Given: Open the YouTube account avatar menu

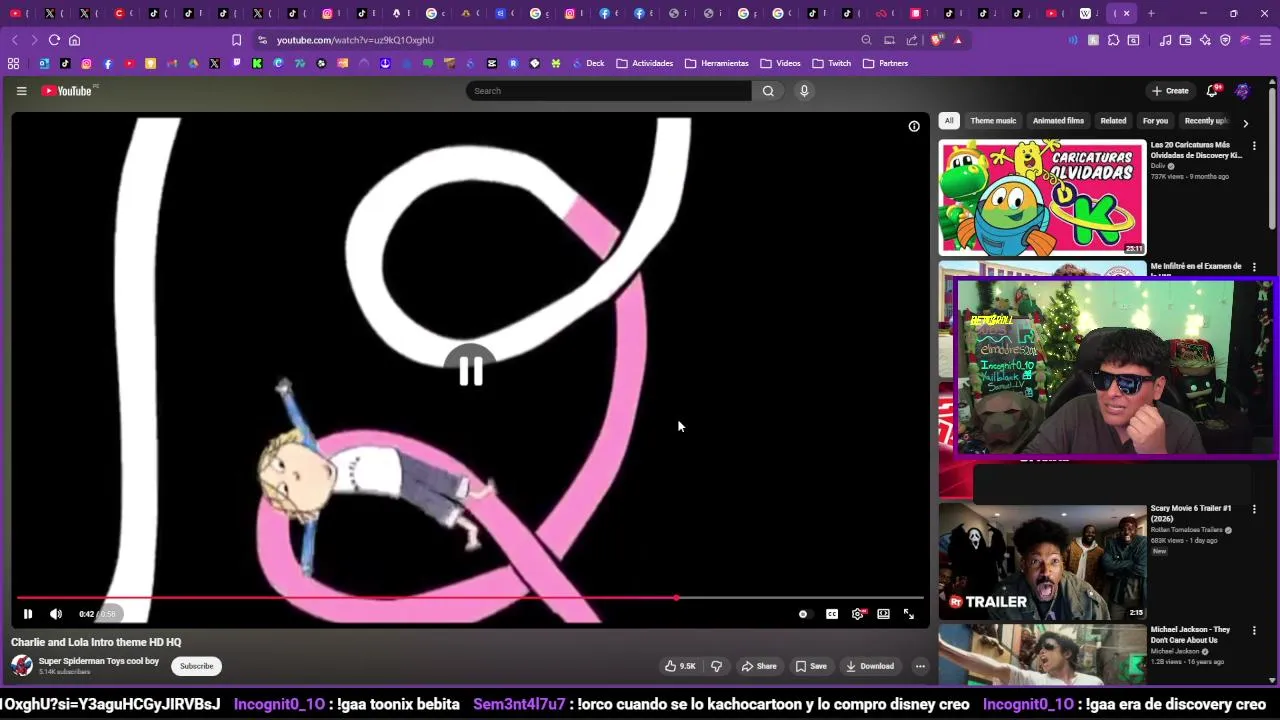Looking at the screenshot, I should 1242,91.
